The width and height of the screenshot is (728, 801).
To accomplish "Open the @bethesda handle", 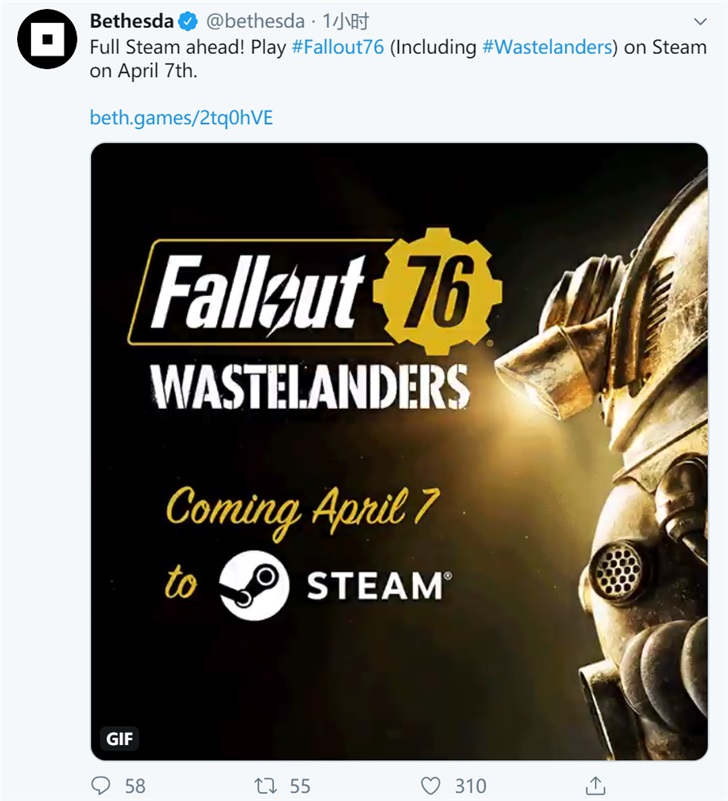I will coord(255,21).
